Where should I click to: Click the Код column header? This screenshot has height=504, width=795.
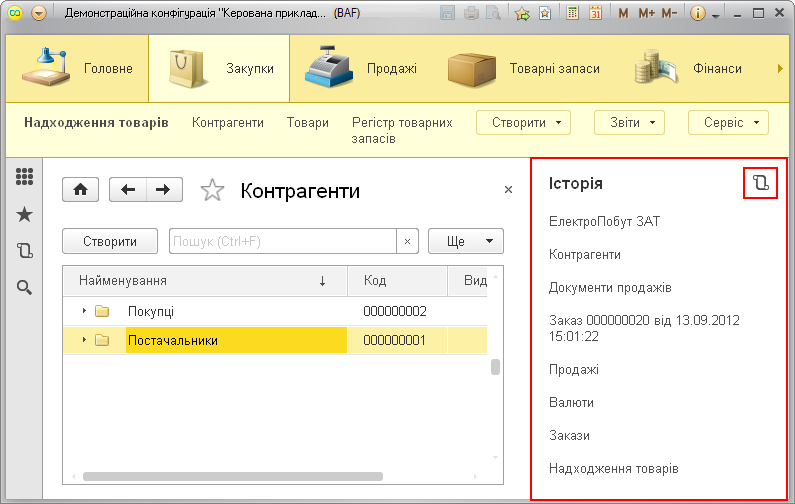coord(398,281)
